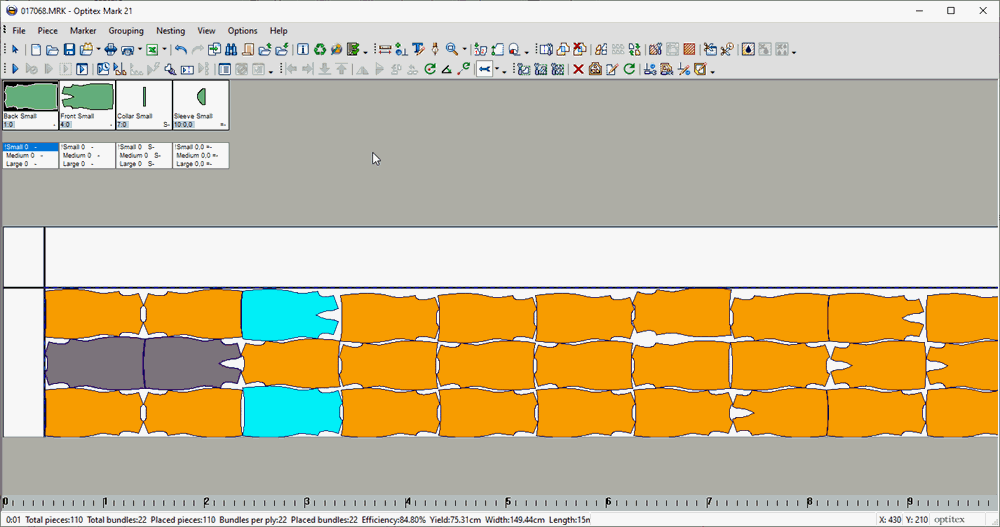Image resolution: width=1000 pixels, height=527 pixels.
Task: Click the Undo arrow icon
Action: tap(180, 49)
